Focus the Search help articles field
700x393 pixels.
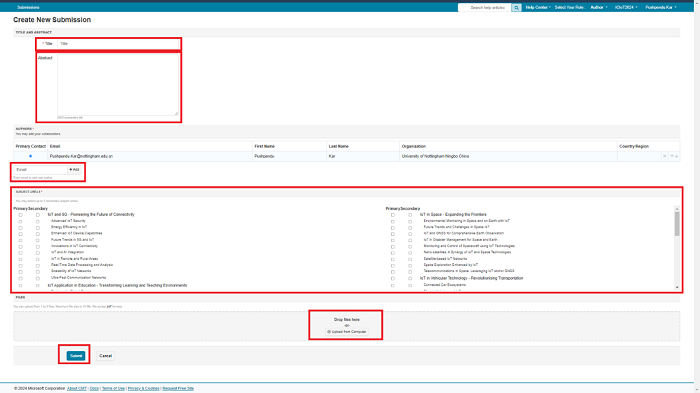pyautogui.click(x=485, y=8)
